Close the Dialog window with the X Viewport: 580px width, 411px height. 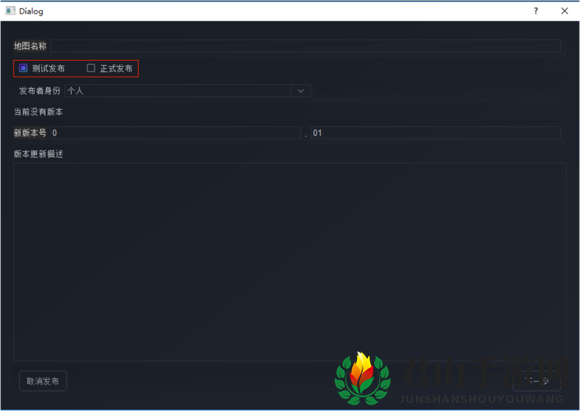tap(564, 11)
